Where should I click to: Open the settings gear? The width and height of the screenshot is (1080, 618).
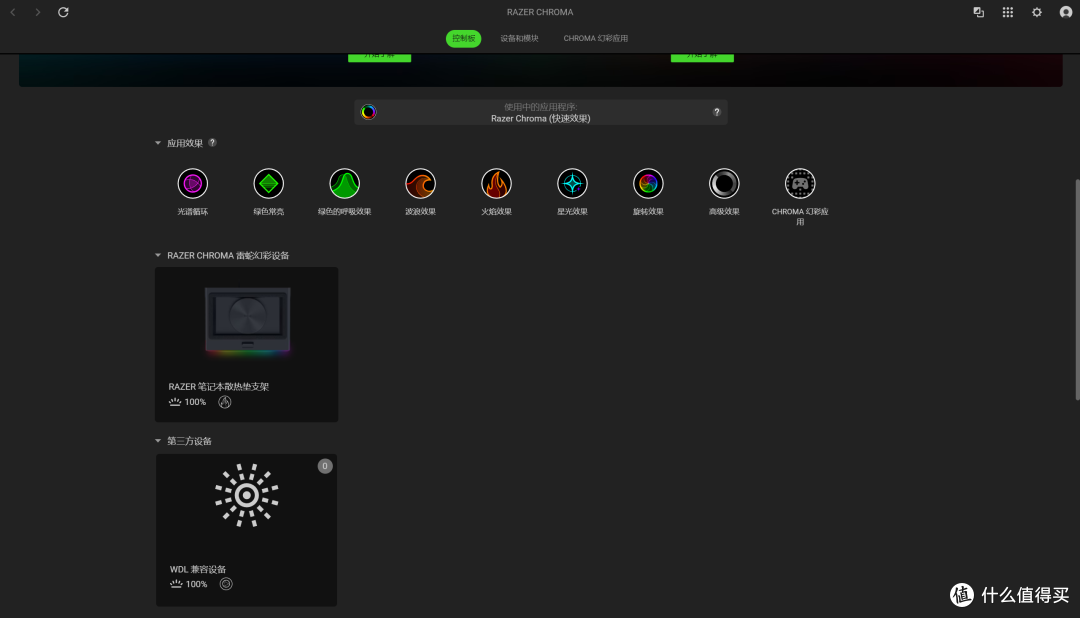point(1037,12)
